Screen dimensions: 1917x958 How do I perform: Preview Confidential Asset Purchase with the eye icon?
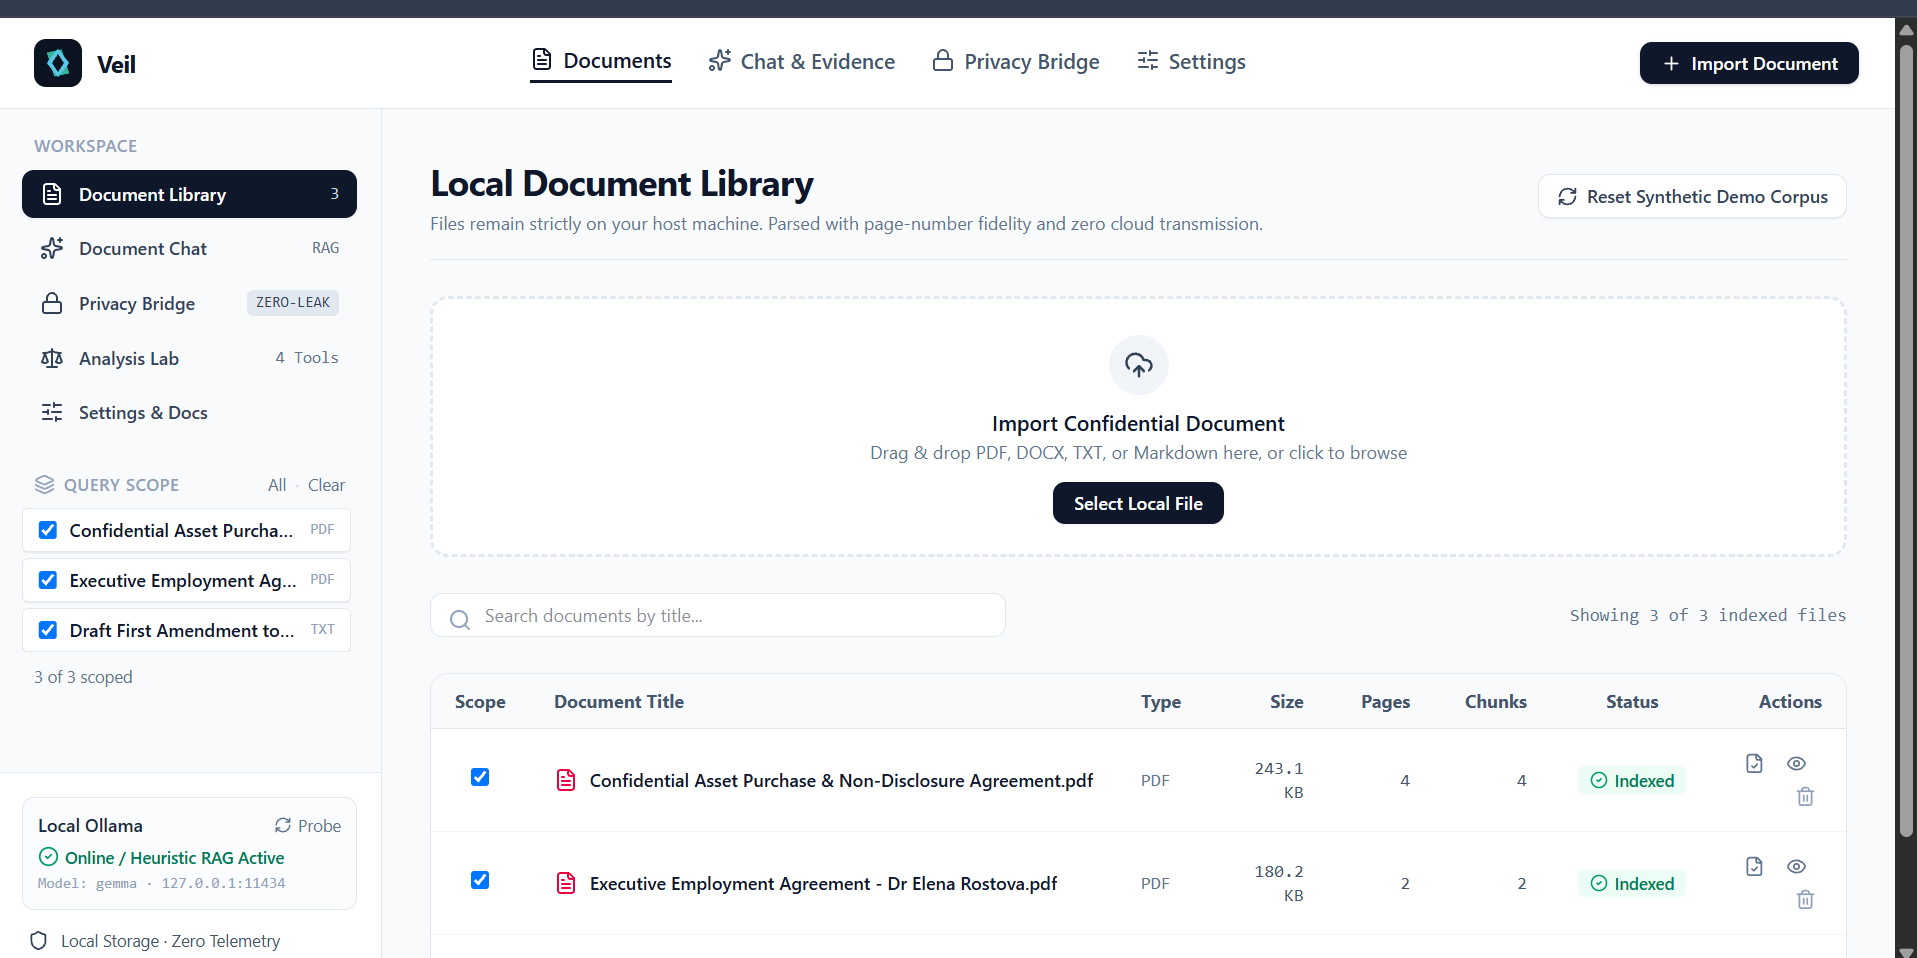1796,763
